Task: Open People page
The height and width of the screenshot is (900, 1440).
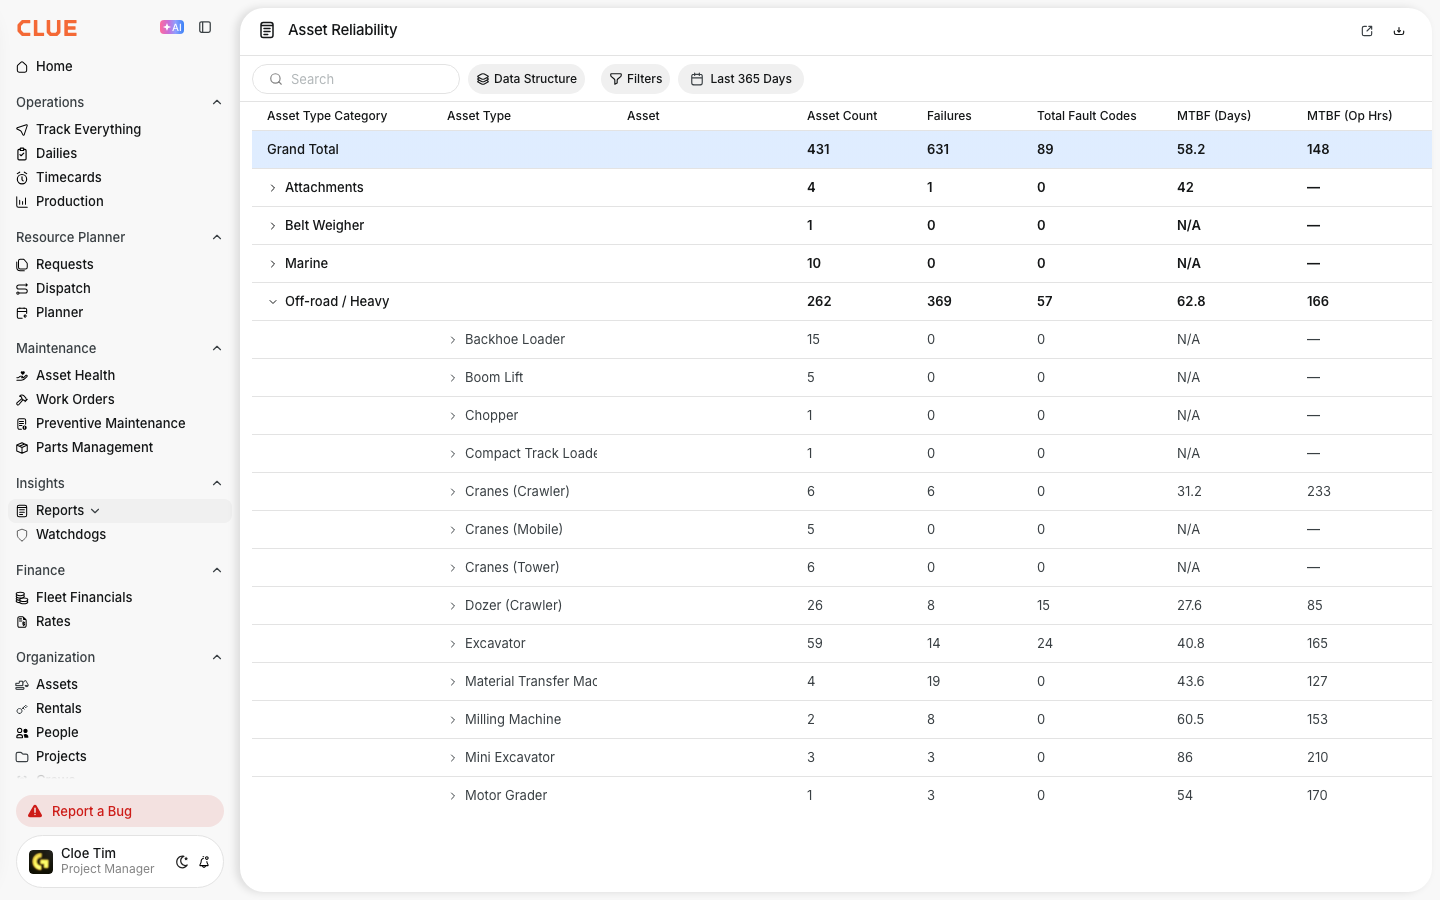Action: (57, 732)
